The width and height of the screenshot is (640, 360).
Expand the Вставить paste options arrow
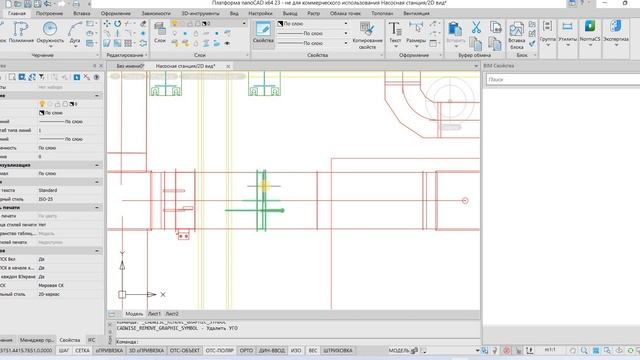point(456,46)
